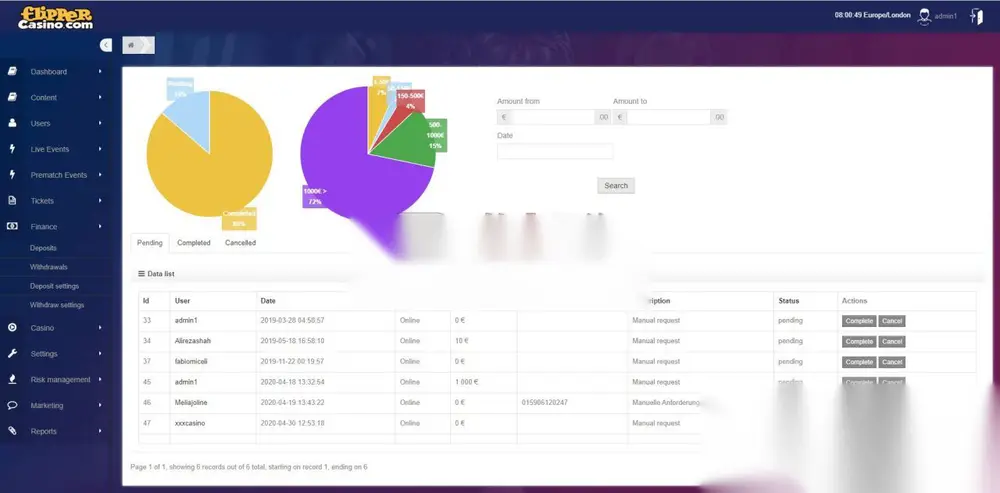Click the Marketing speech bubble icon
Image resolution: width=1000 pixels, height=493 pixels.
(x=12, y=405)
